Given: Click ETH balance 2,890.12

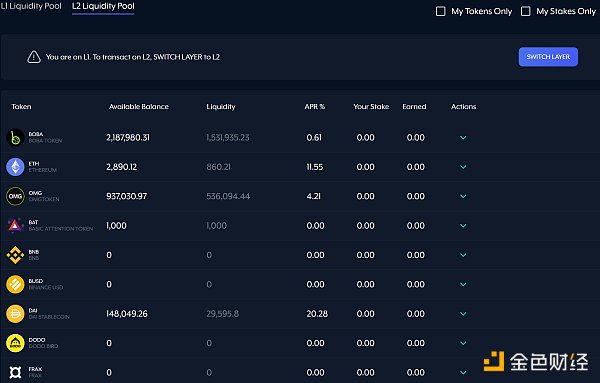Looking at the screenshot, I should click(121, 167).
